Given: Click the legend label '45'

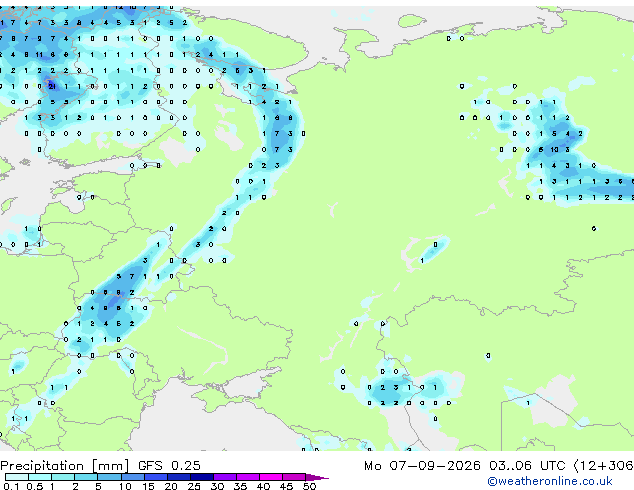Looking at the screenshot, I should click(286, 486).
